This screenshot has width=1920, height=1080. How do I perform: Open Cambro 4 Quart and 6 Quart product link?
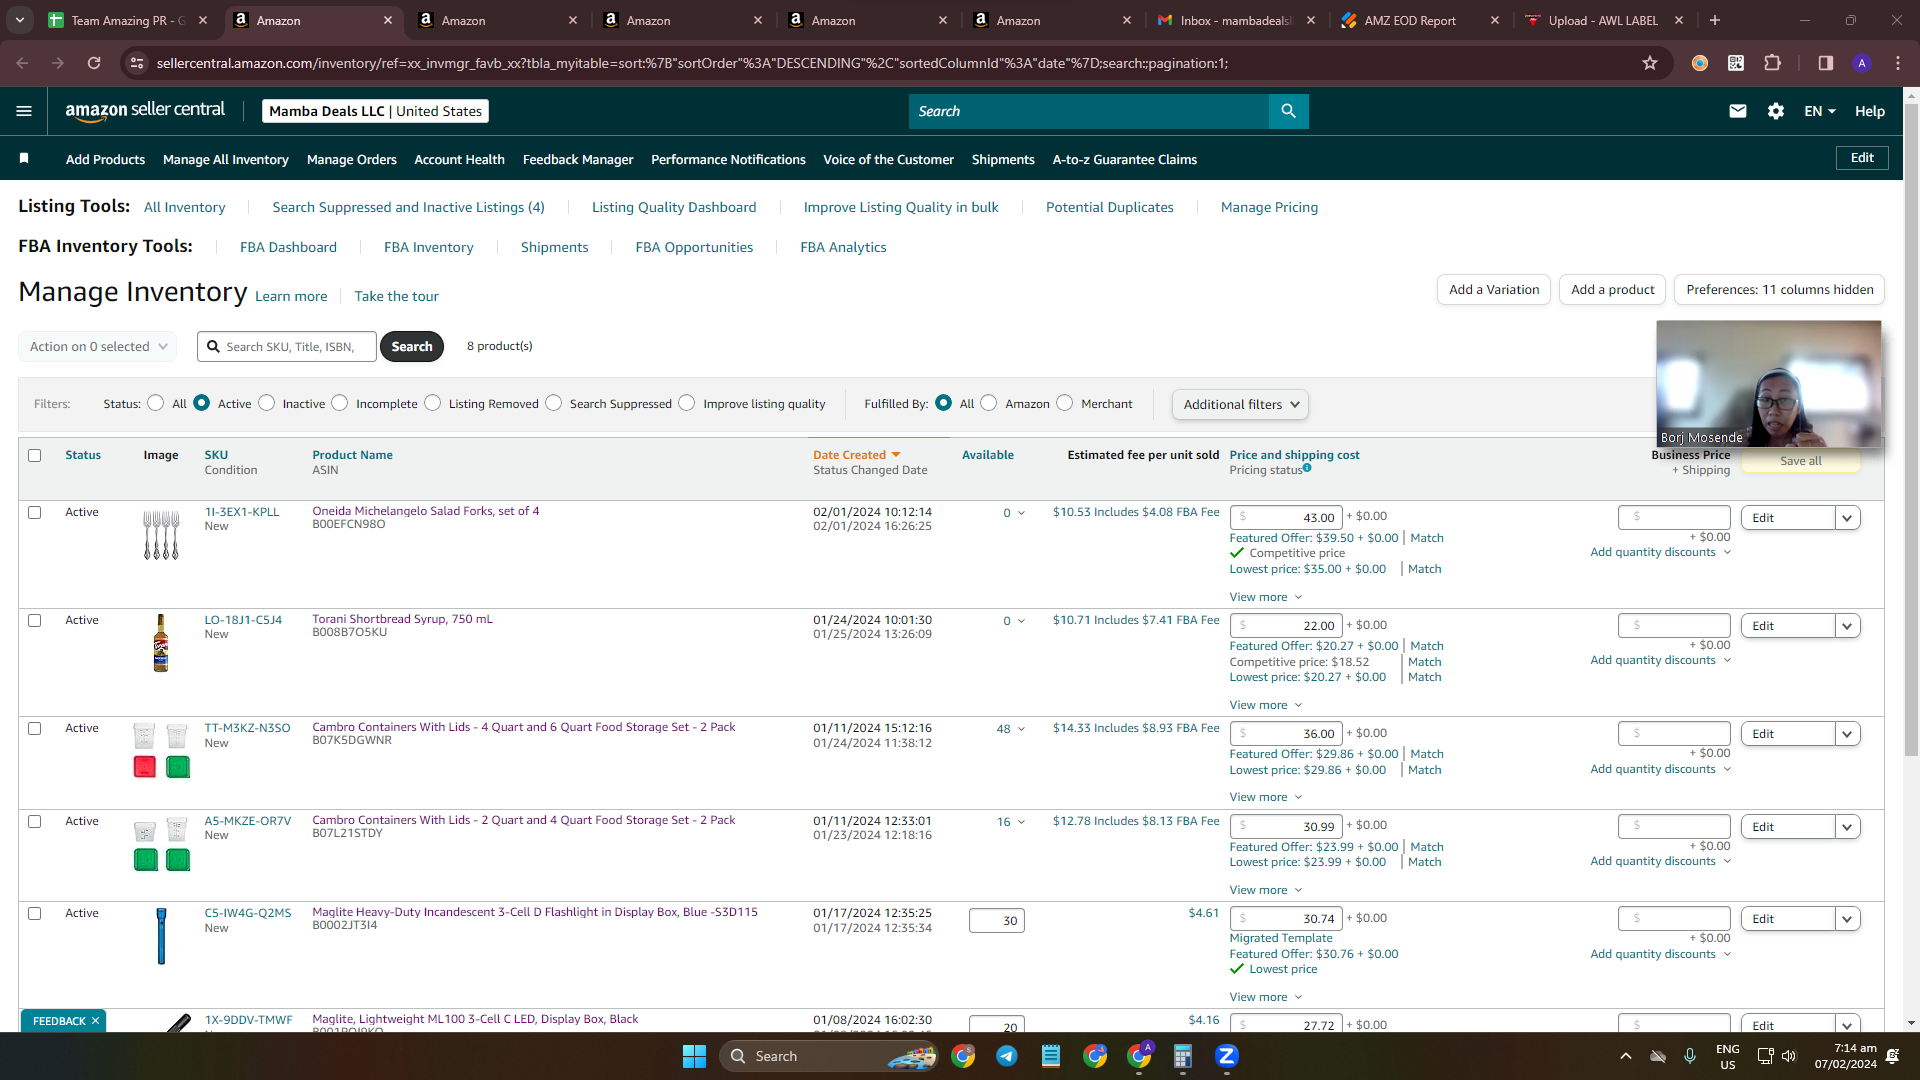coord(524,727)
